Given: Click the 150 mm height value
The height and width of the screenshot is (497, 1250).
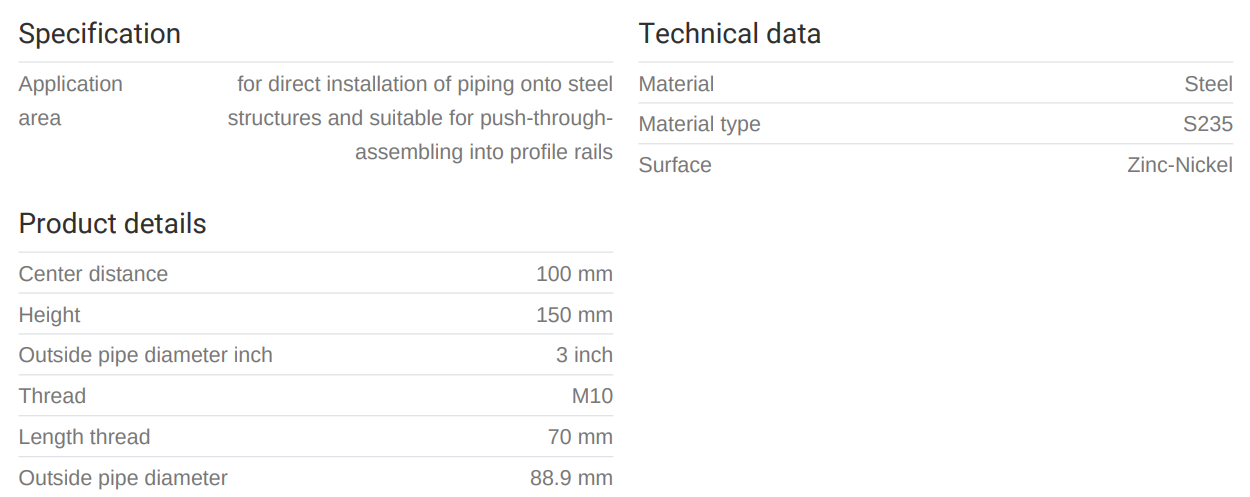Looking at the screenshot, I should coord(574,315).
